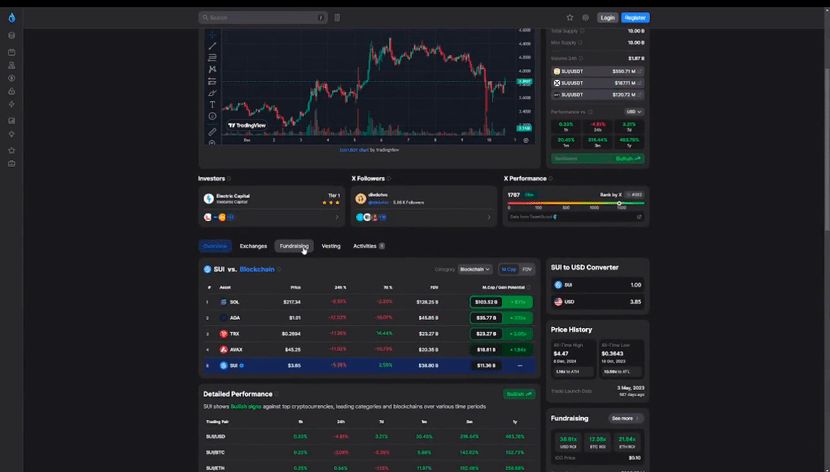Select the Fibonacci retracement tool in the chart

point(212,58)
